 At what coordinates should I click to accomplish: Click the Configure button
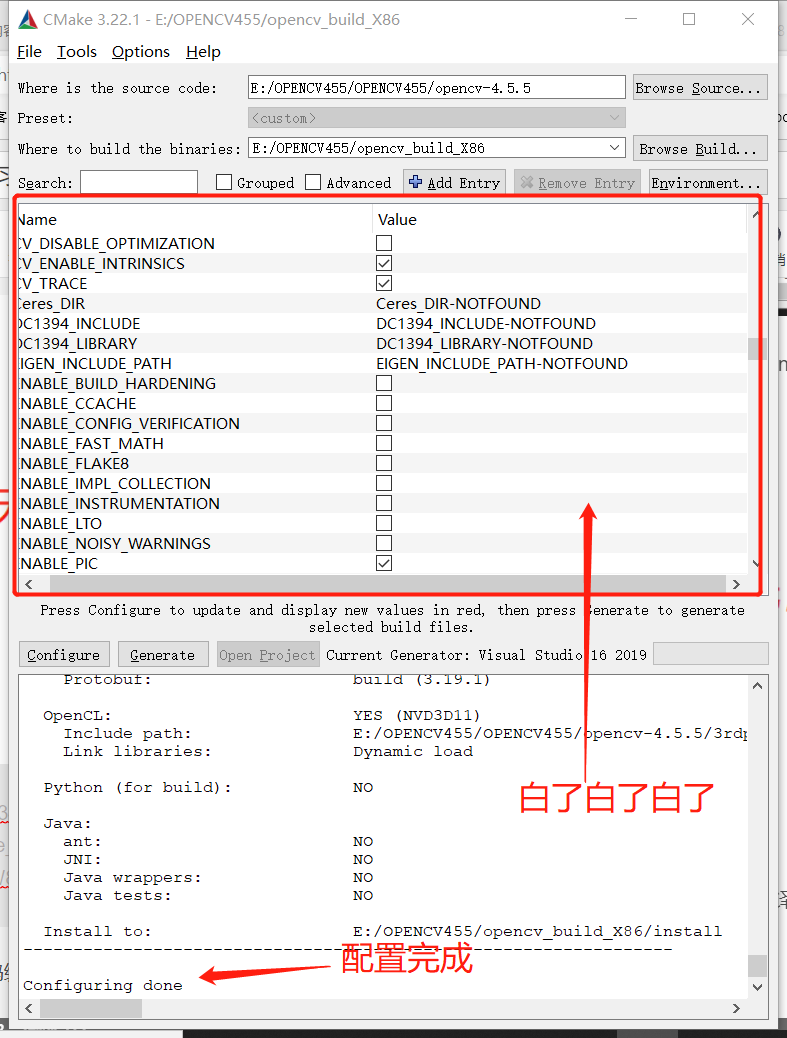tap(64, 655)
